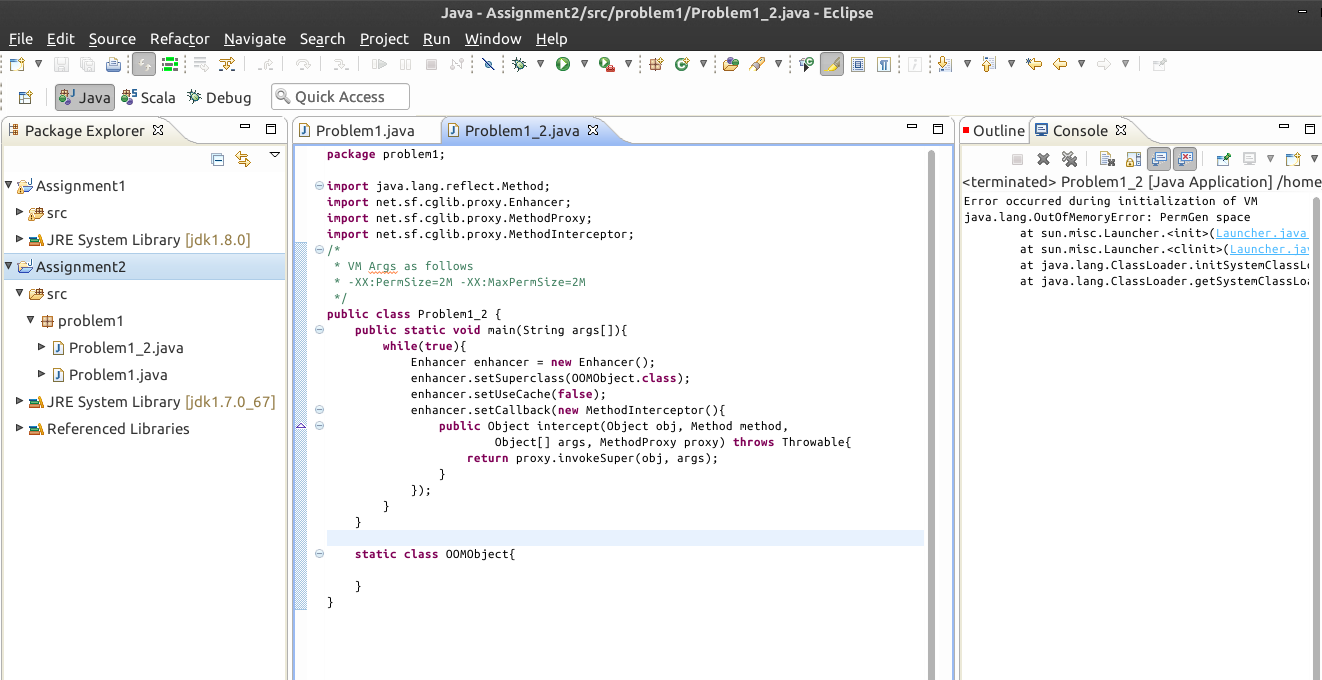Viewport: 1322px width, 680px height.
Task: Toggle the pressed toolbar button beside Print
Action: click(144, 64)
